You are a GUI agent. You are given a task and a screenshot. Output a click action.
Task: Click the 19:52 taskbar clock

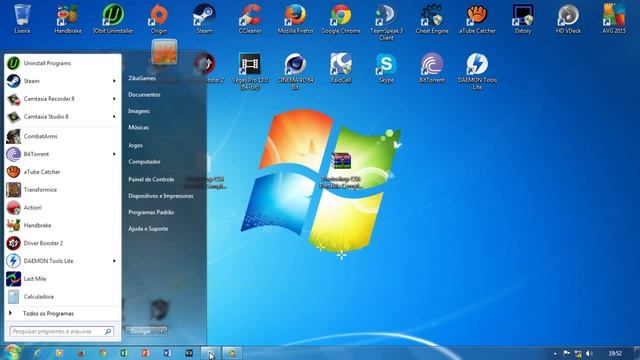click(615, 353)
